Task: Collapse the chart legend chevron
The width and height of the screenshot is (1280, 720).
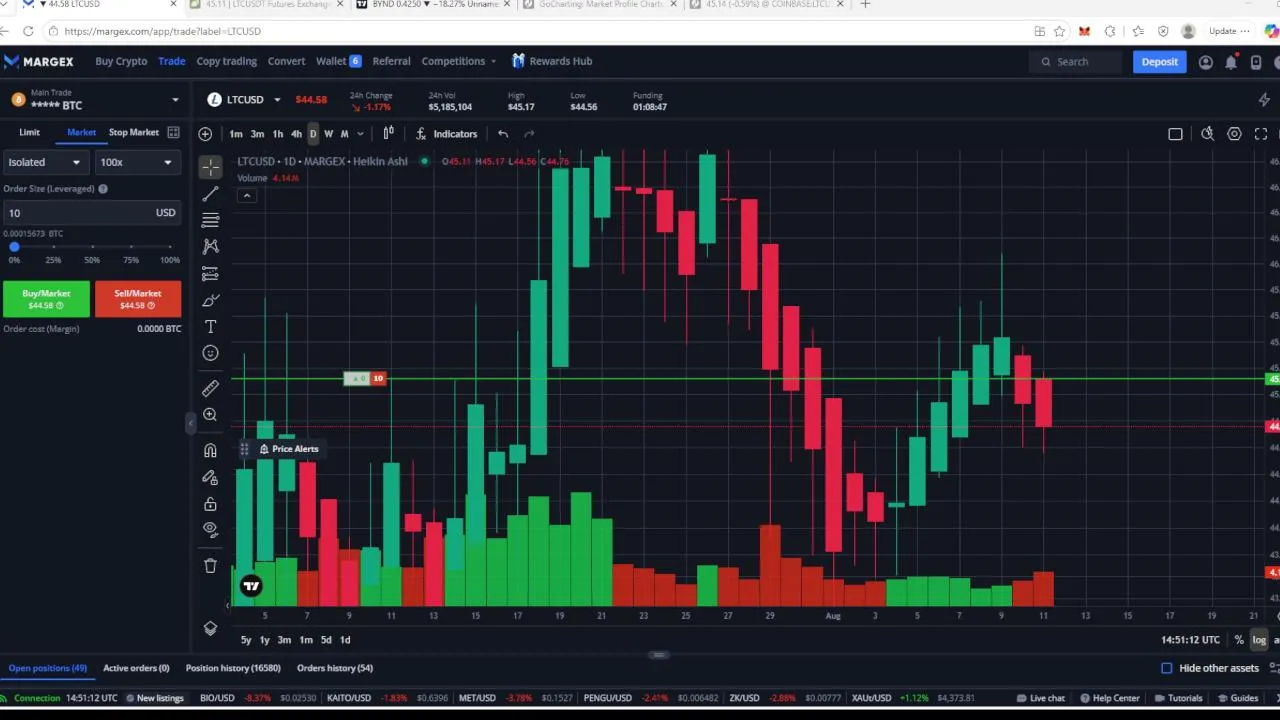Action: click(x=247, y=196)
